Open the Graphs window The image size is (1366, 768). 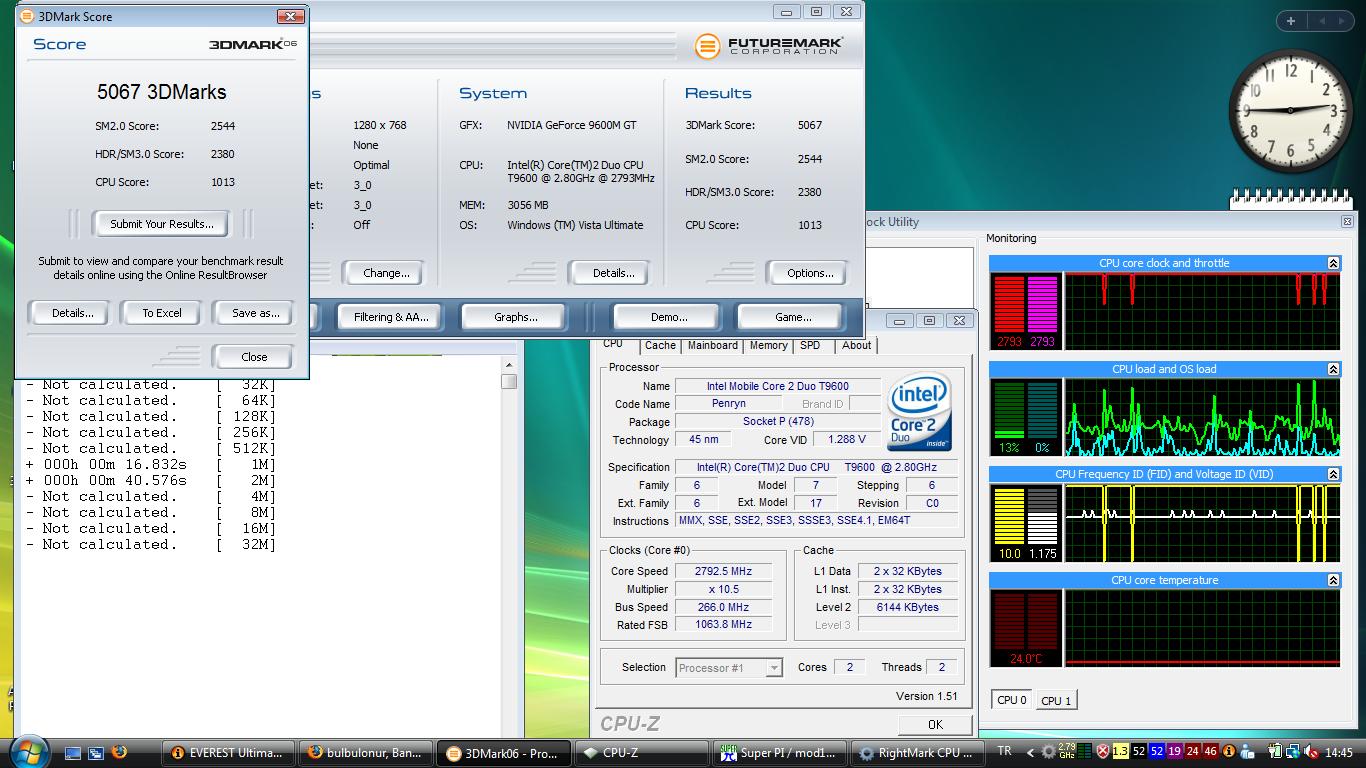coord(516,317)
